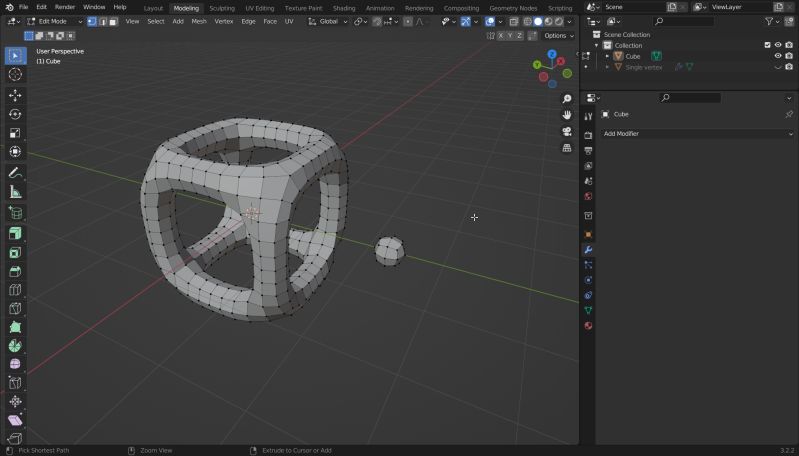Disable Cube render camera icon

[x=789, y=56]
